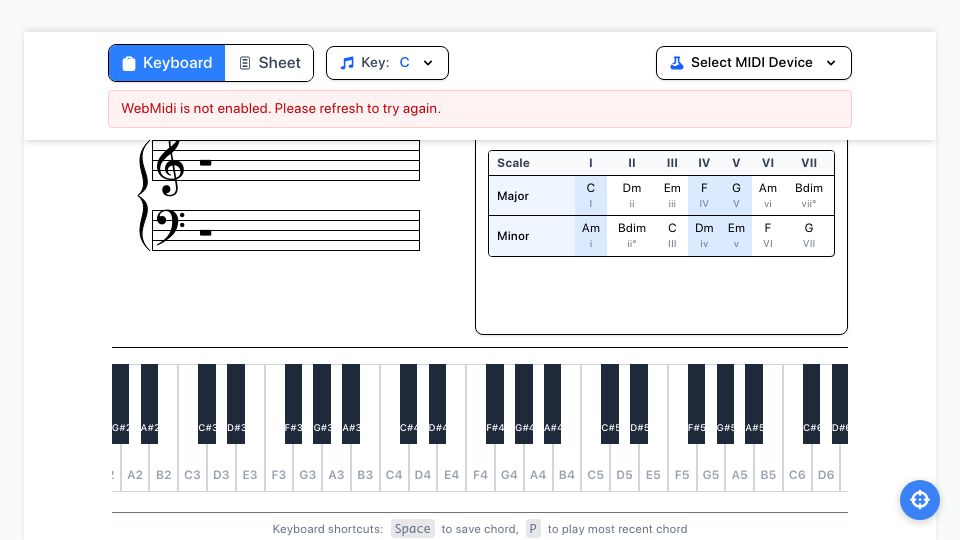Play the D4 white piano key
Screen dimensions: 960x540
click(x=422, y=468)
